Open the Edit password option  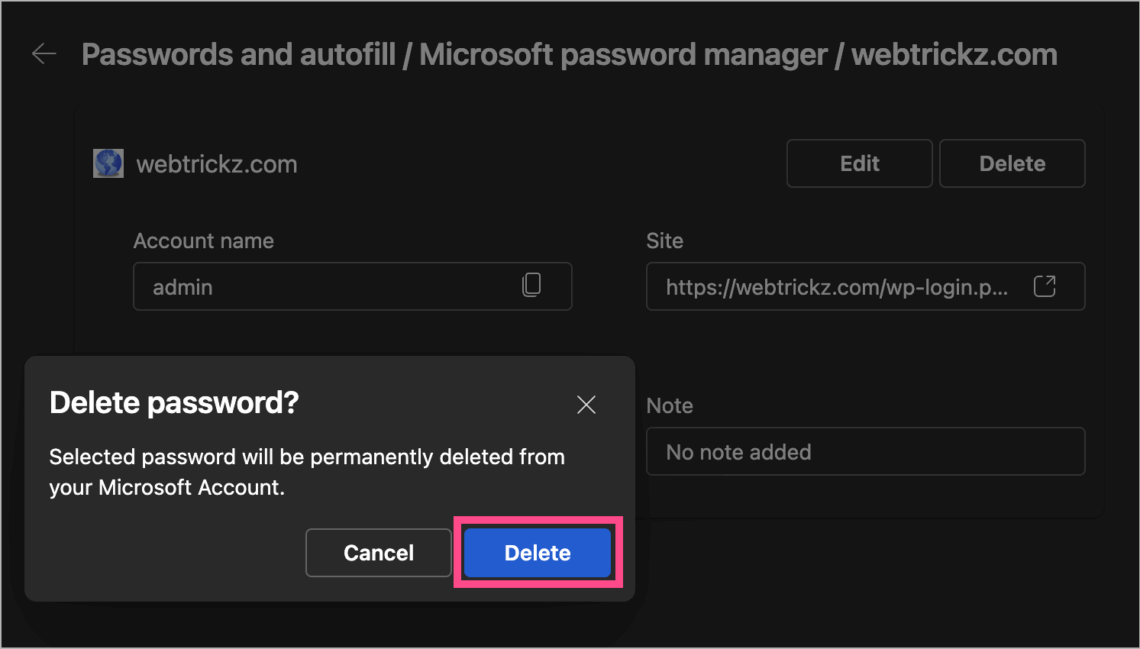(859, 163)
